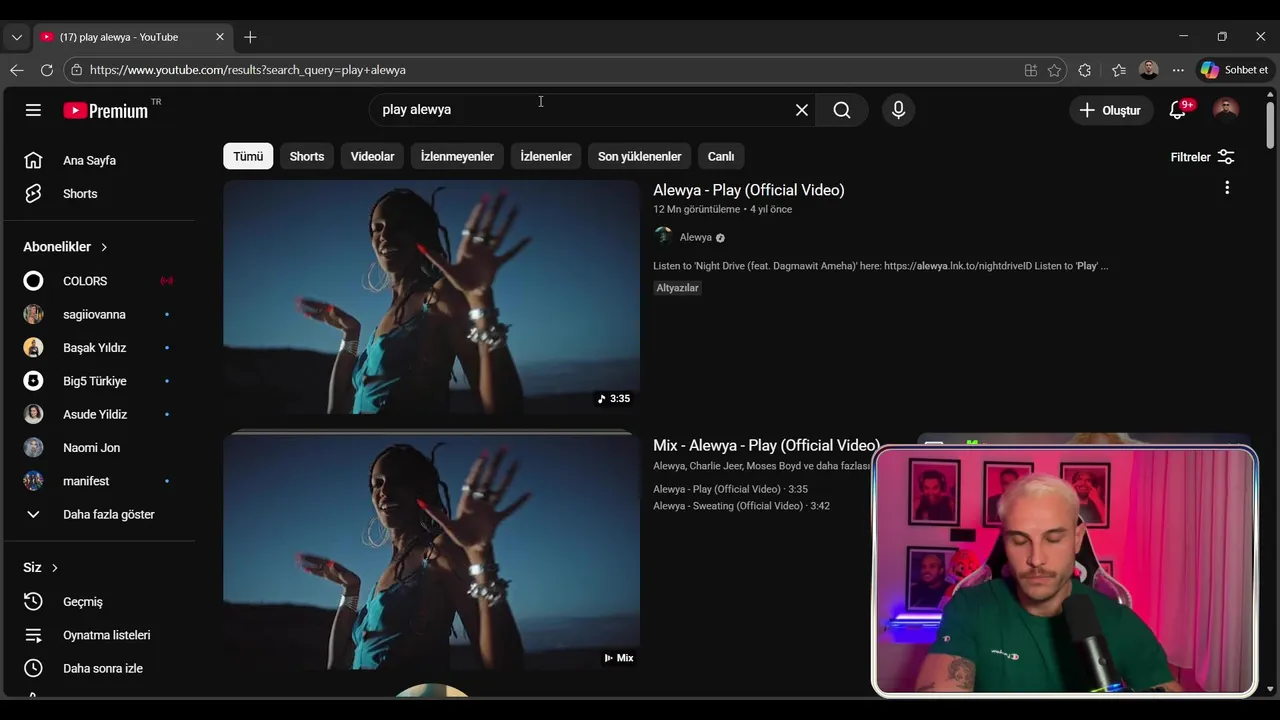Open Daha sonra izle list
Image resolution: width=1280 pixels, height=720 pixels.
click(x=98, y=668)
